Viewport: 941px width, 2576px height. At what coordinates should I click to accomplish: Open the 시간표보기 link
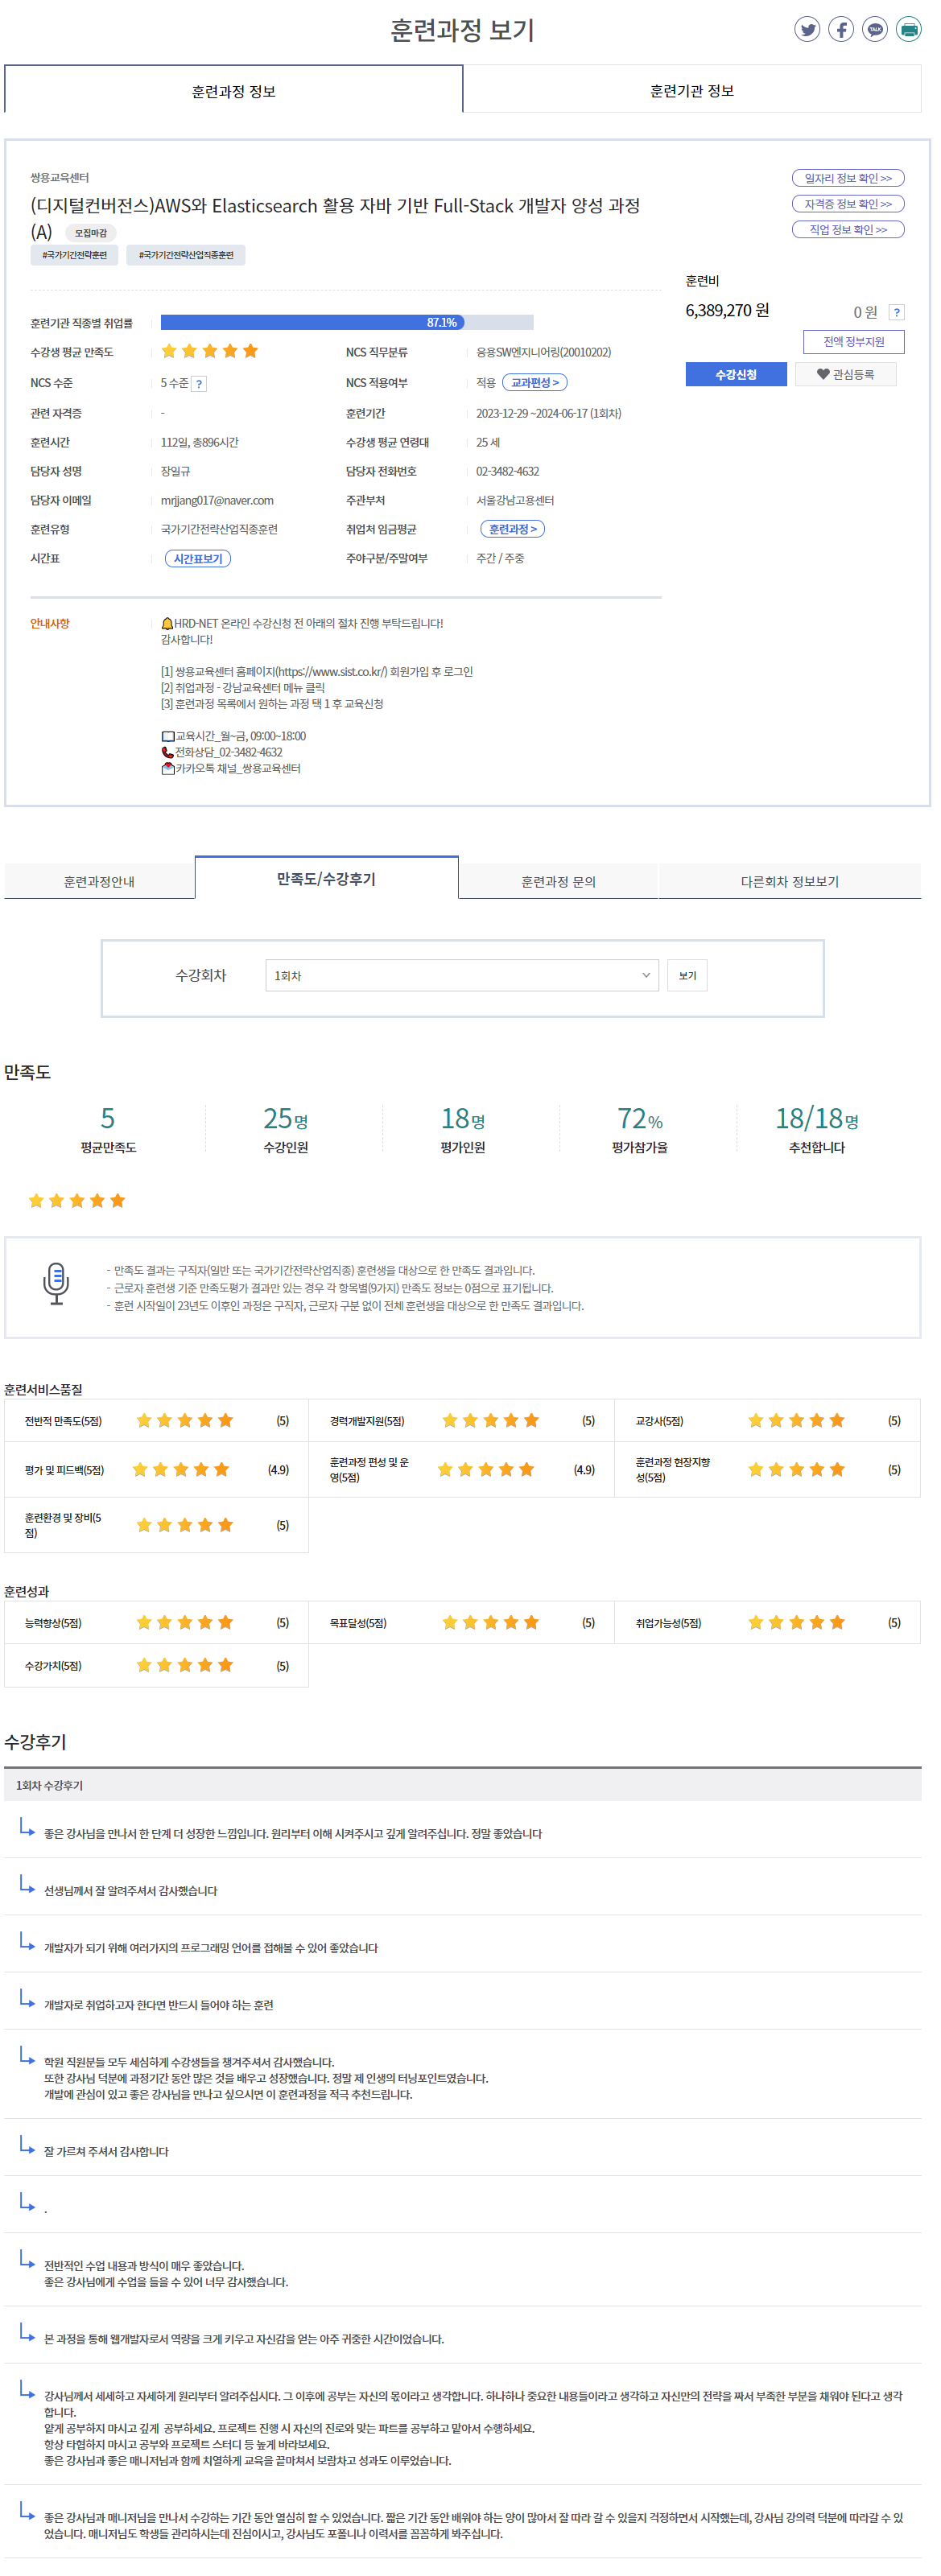point(198,558)
